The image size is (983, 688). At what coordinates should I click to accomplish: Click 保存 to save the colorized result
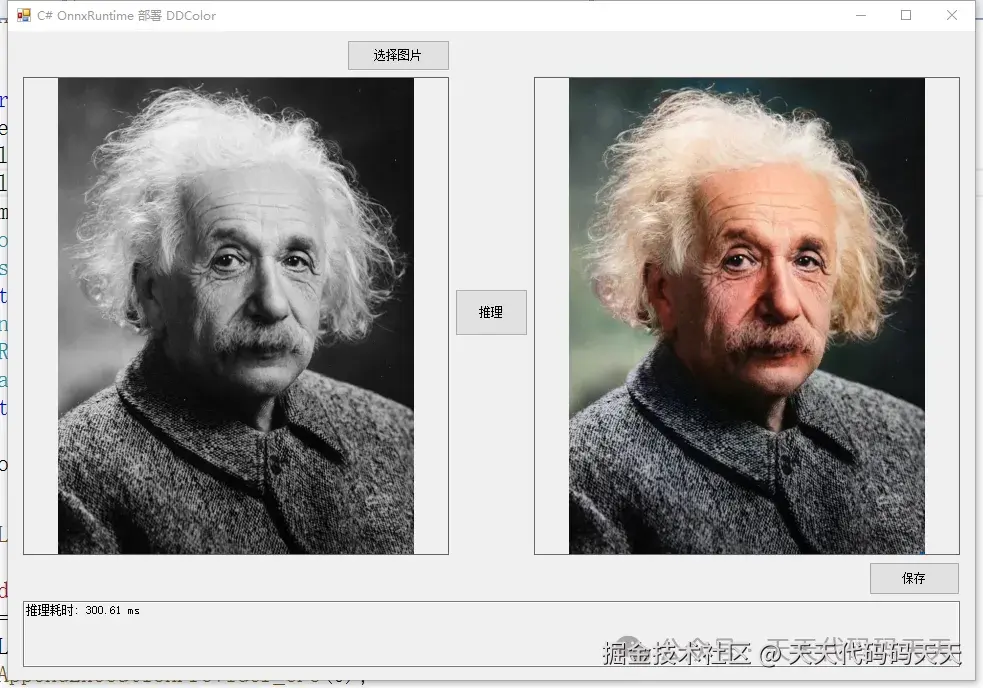pos(913,578)
